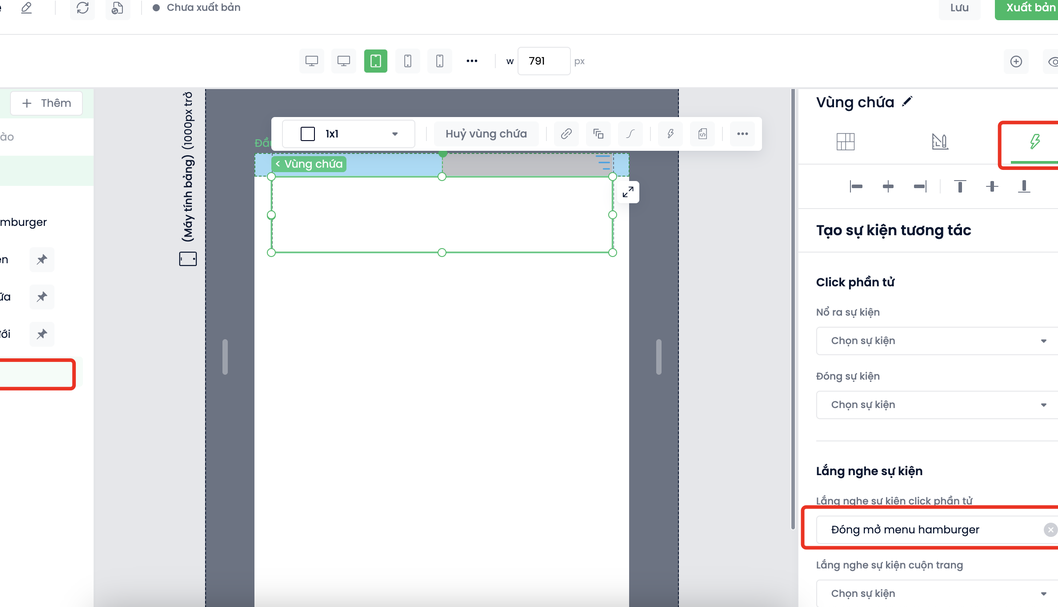
Task: Click the Huỷ vùng chứa button
Action: (486, 134)
